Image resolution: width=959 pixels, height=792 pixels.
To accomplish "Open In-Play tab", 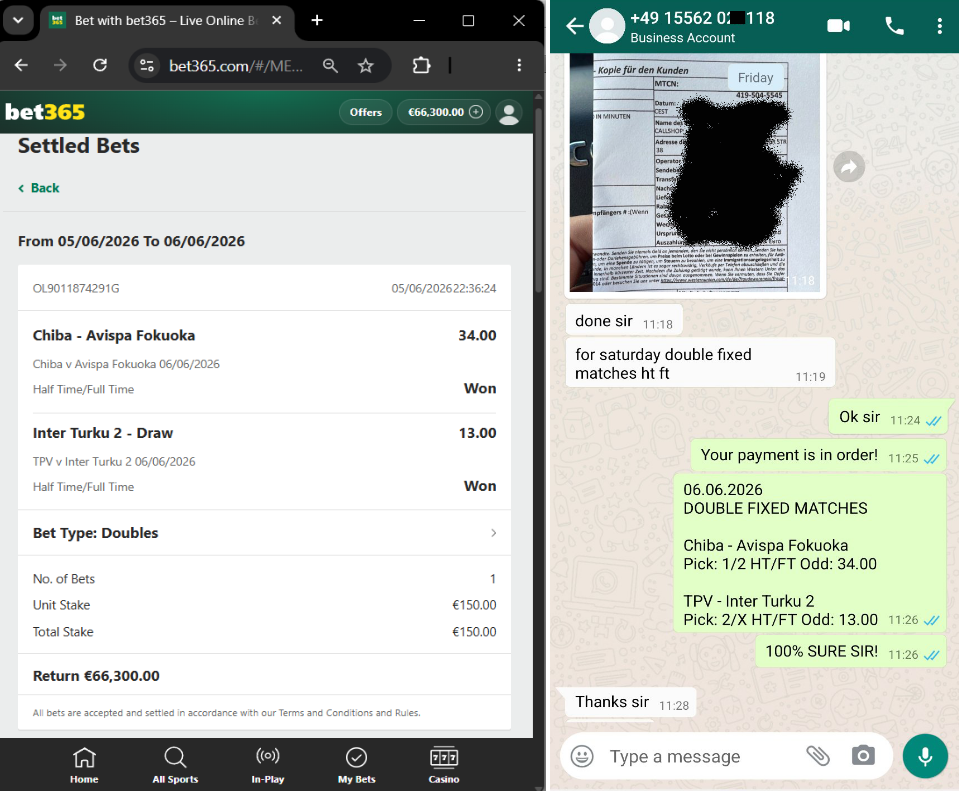I will (268, 764).
